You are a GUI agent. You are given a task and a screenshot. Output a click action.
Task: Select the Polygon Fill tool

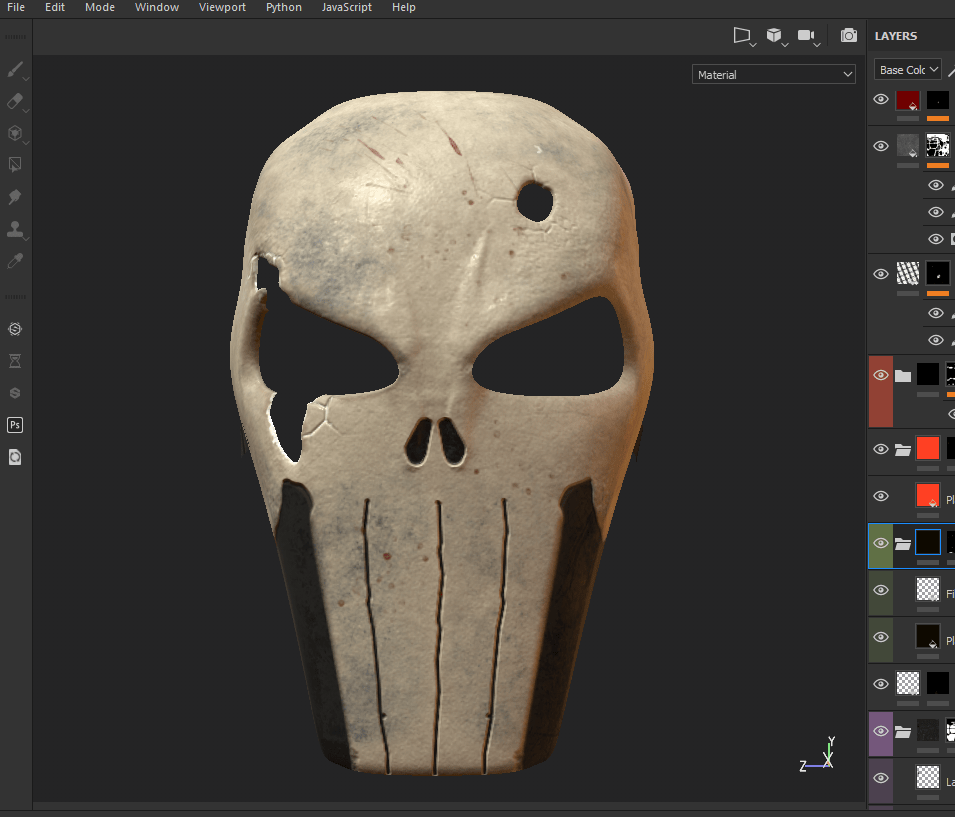pyautogui.click(x=15, y=165)
